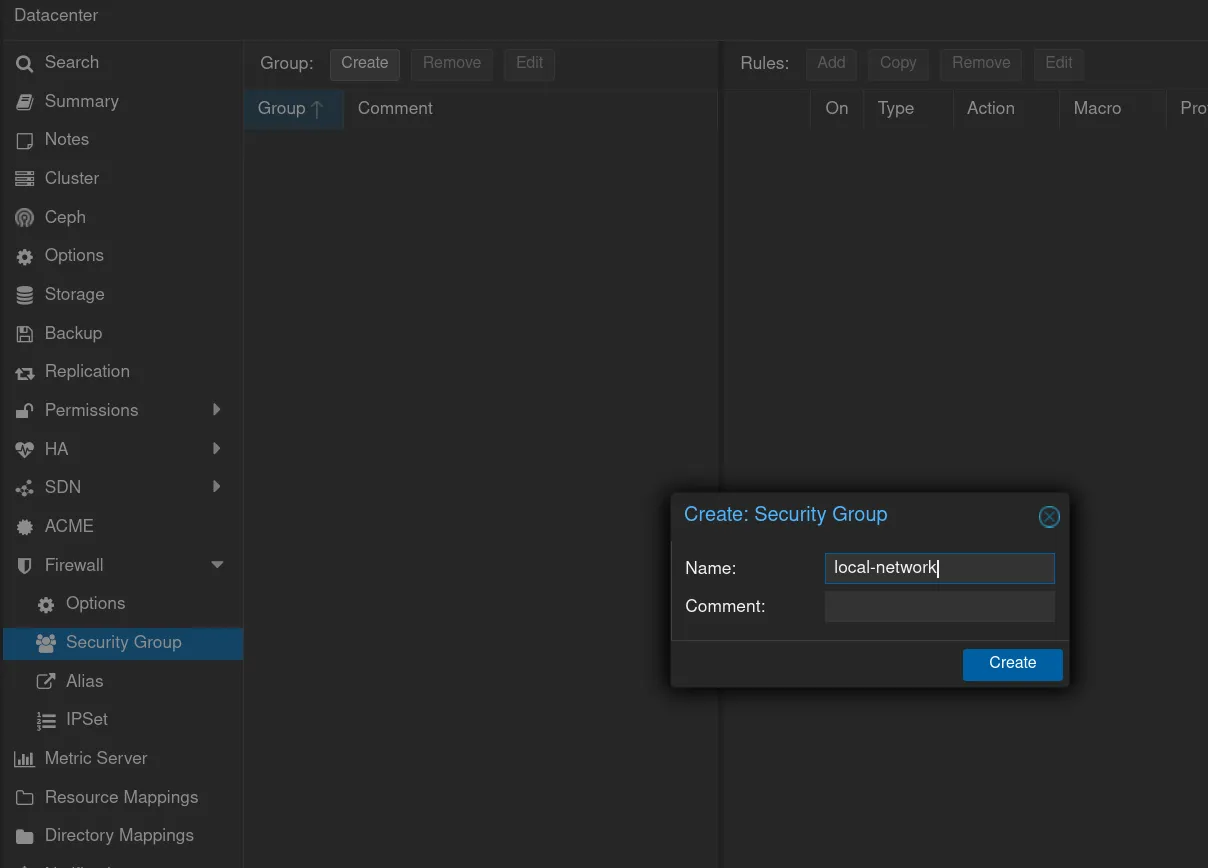1208x868 pixels.
Task: Expand the SDN submenu arrow
Action: [217, 487]
